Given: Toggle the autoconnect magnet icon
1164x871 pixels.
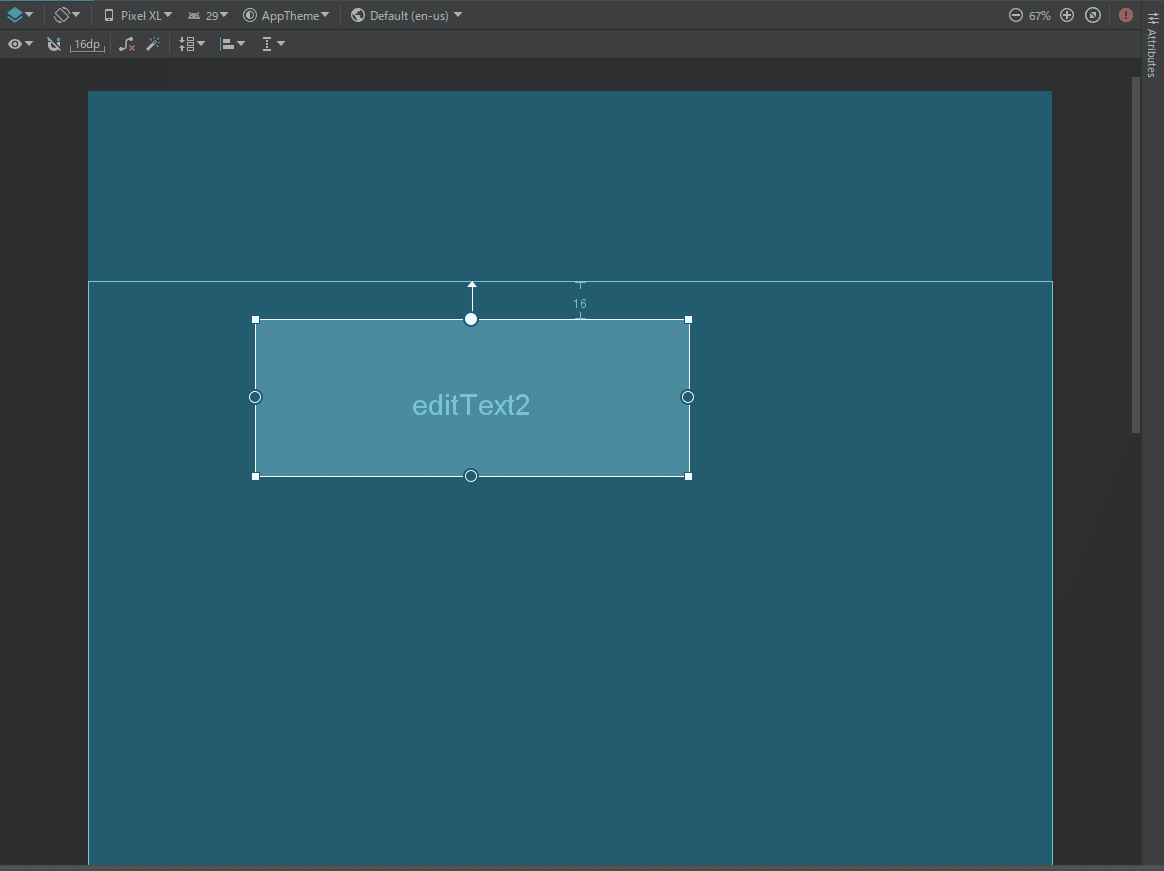Looking at the screenshot, I should pos(53,44).
